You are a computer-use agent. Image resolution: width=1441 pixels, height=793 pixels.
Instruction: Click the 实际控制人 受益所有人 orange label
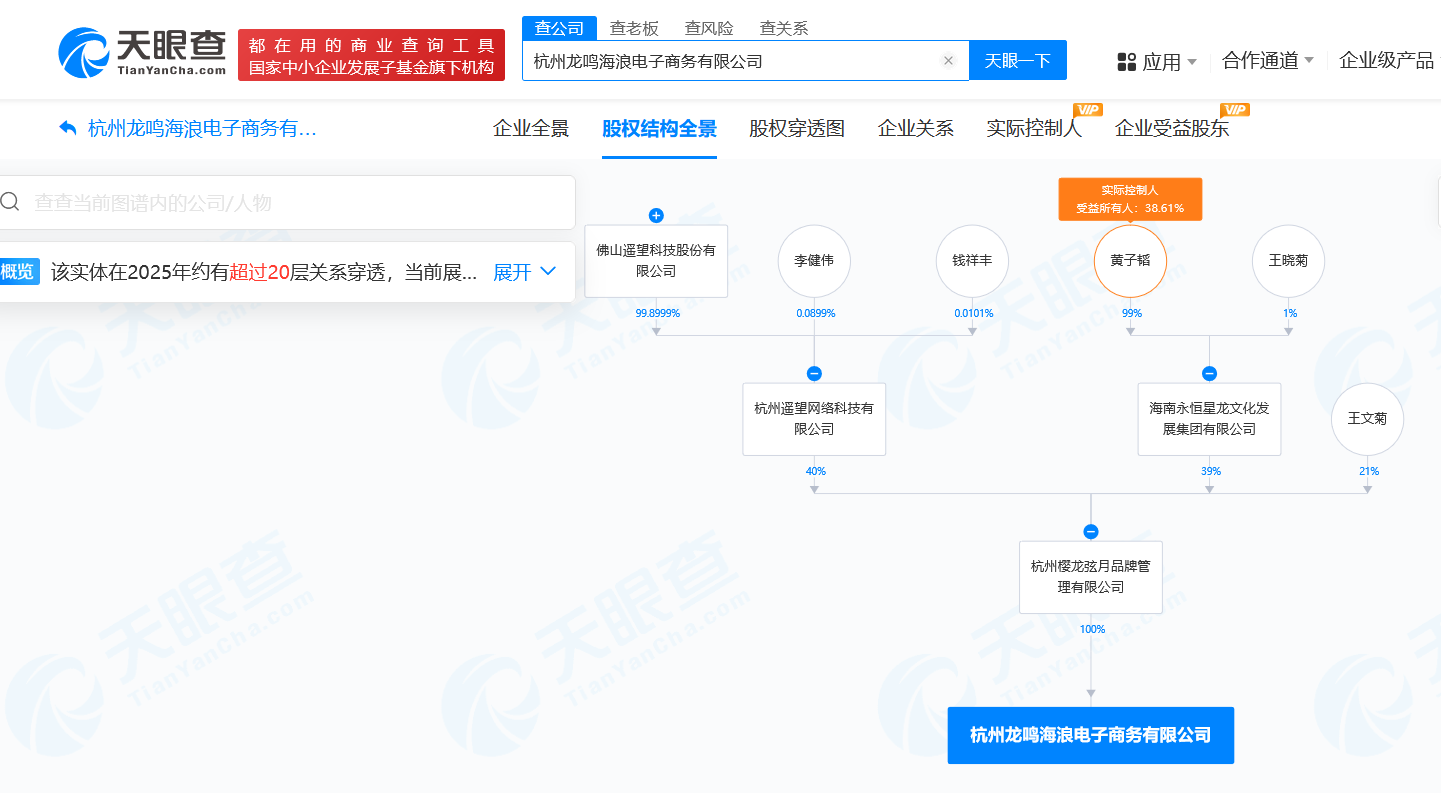(x=1130, y=199)
